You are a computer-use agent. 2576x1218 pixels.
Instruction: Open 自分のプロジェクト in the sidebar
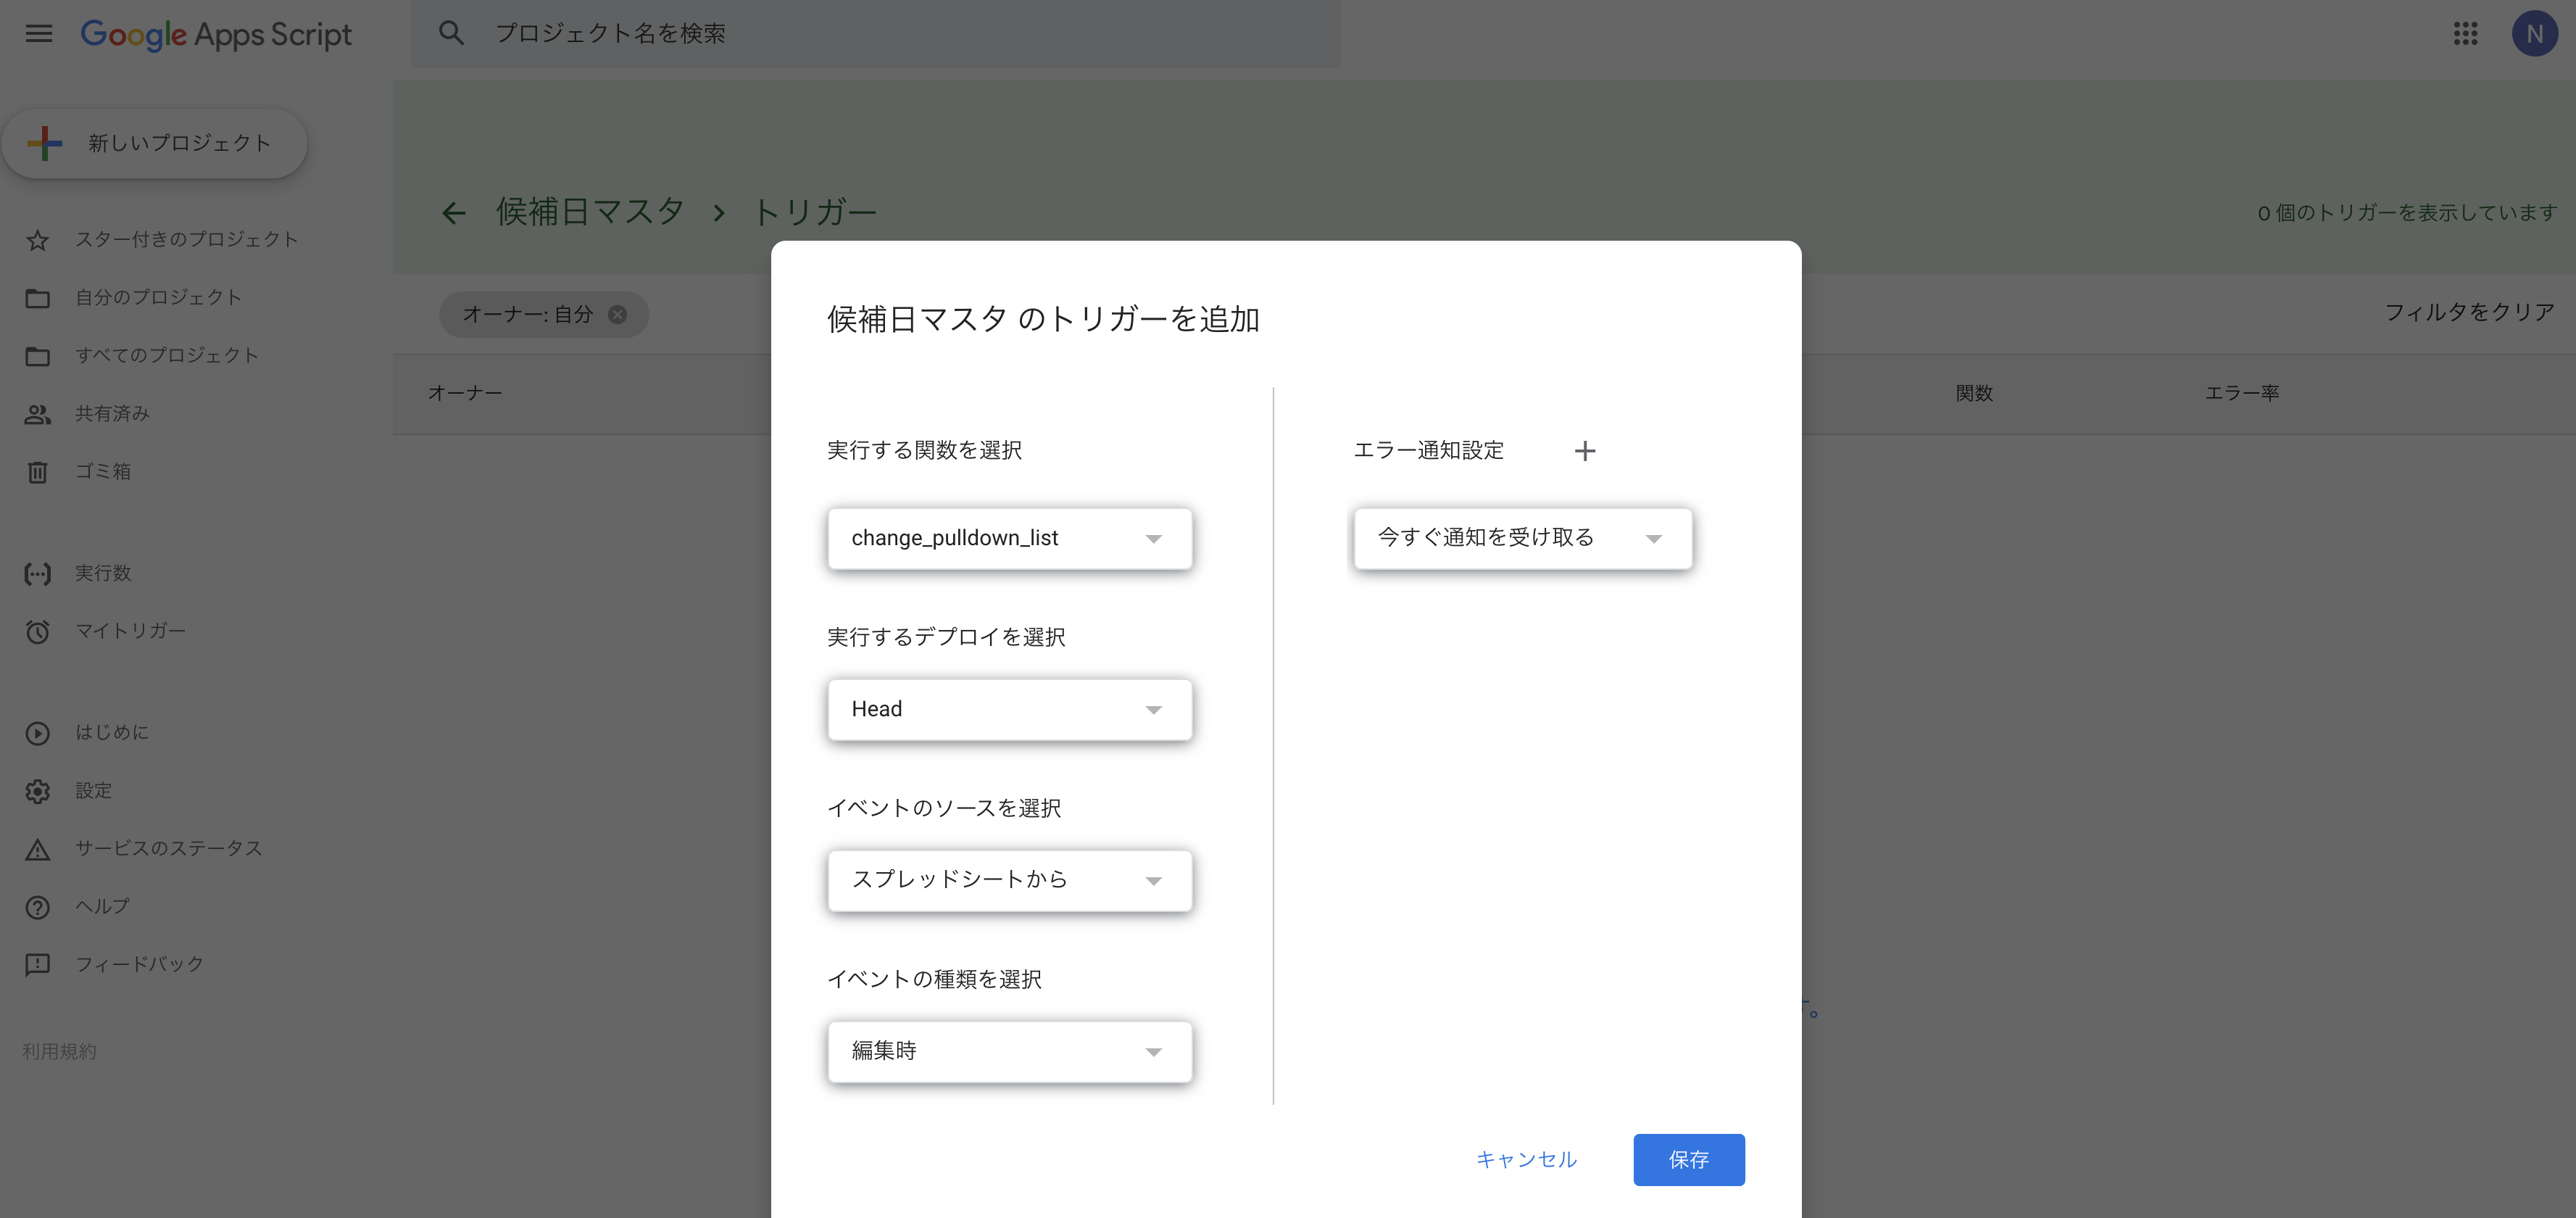(158, 297)
